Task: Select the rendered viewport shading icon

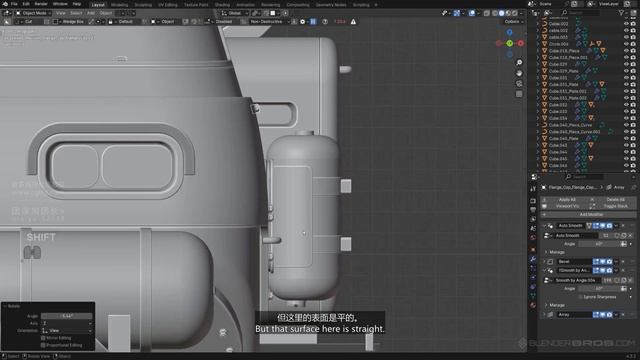Action: tap(515, 13)
